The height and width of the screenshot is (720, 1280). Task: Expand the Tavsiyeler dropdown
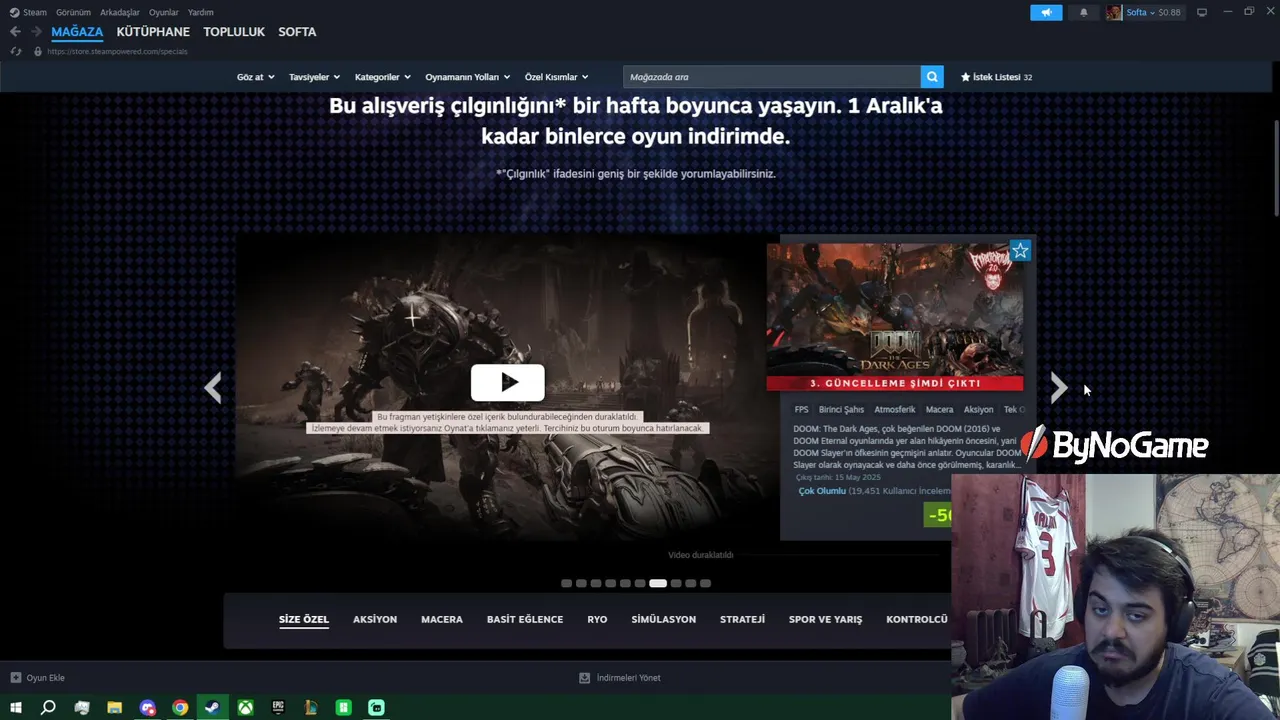(x=314, y=77)
